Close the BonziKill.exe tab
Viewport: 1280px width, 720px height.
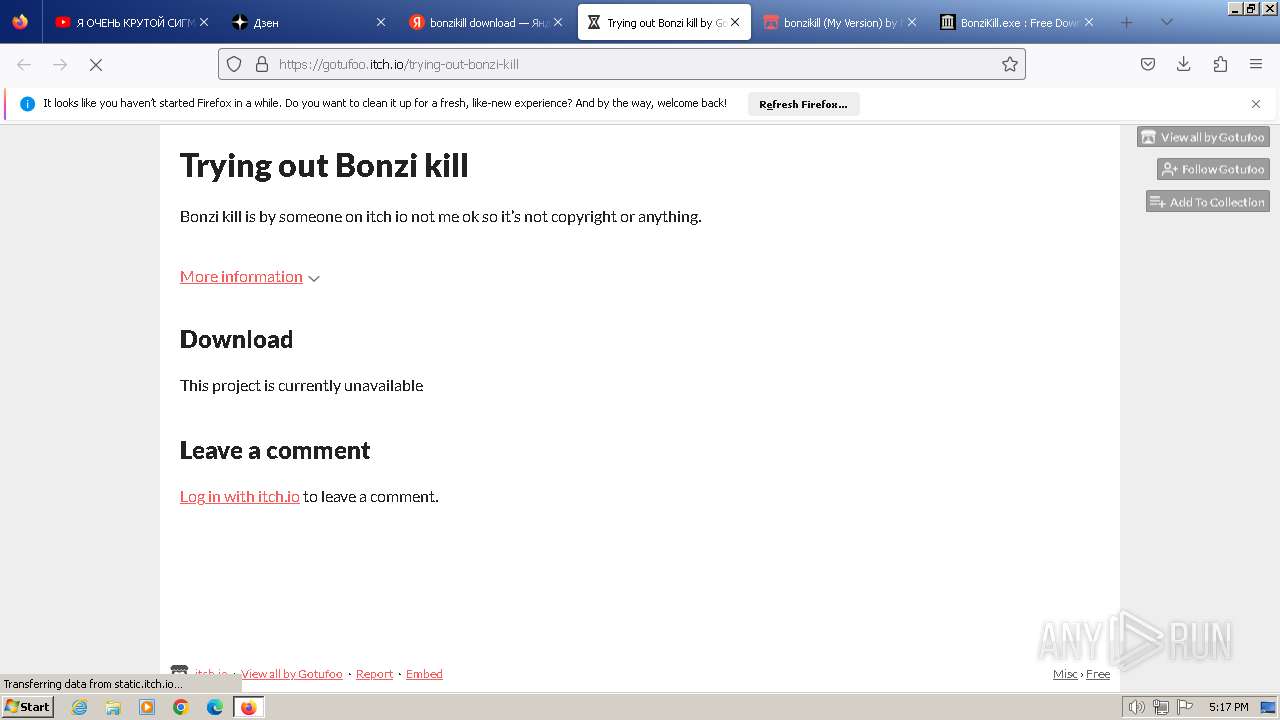[1089, 22]
